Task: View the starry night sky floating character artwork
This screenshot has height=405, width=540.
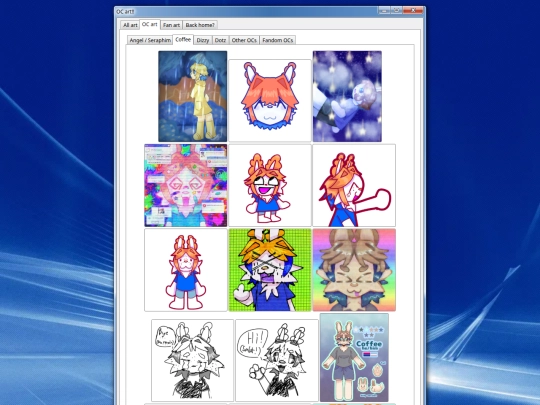Action: click(x=347, y=96)
